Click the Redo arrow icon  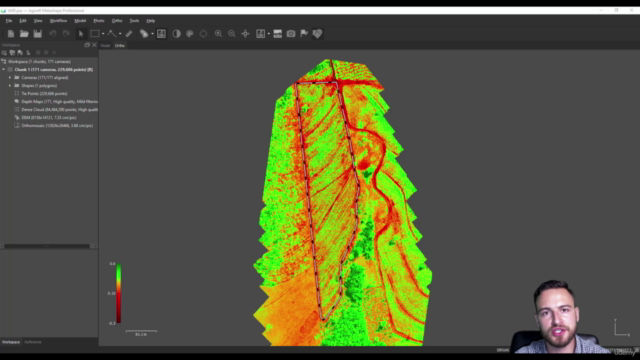pyautogui.click(x=66, y=34)
